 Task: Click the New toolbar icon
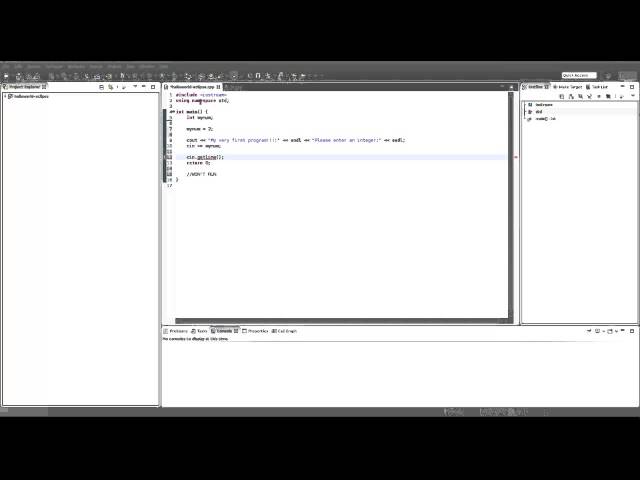coord(6,76)
